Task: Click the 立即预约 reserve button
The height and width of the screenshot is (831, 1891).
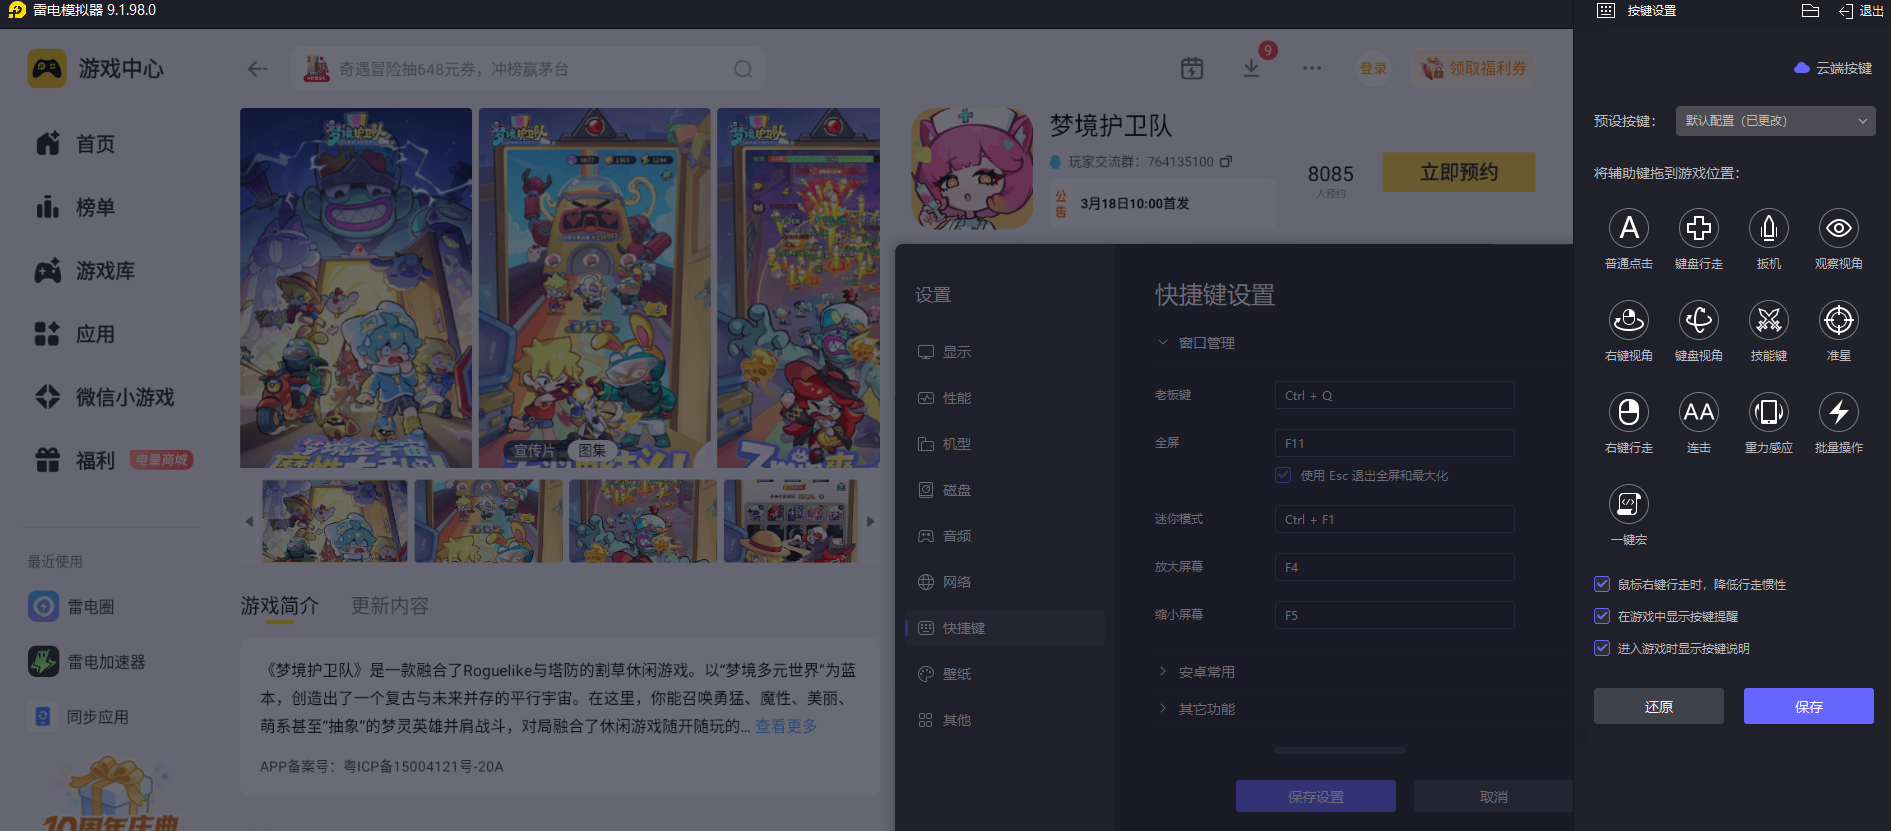Action: (x=1459, y=172)
